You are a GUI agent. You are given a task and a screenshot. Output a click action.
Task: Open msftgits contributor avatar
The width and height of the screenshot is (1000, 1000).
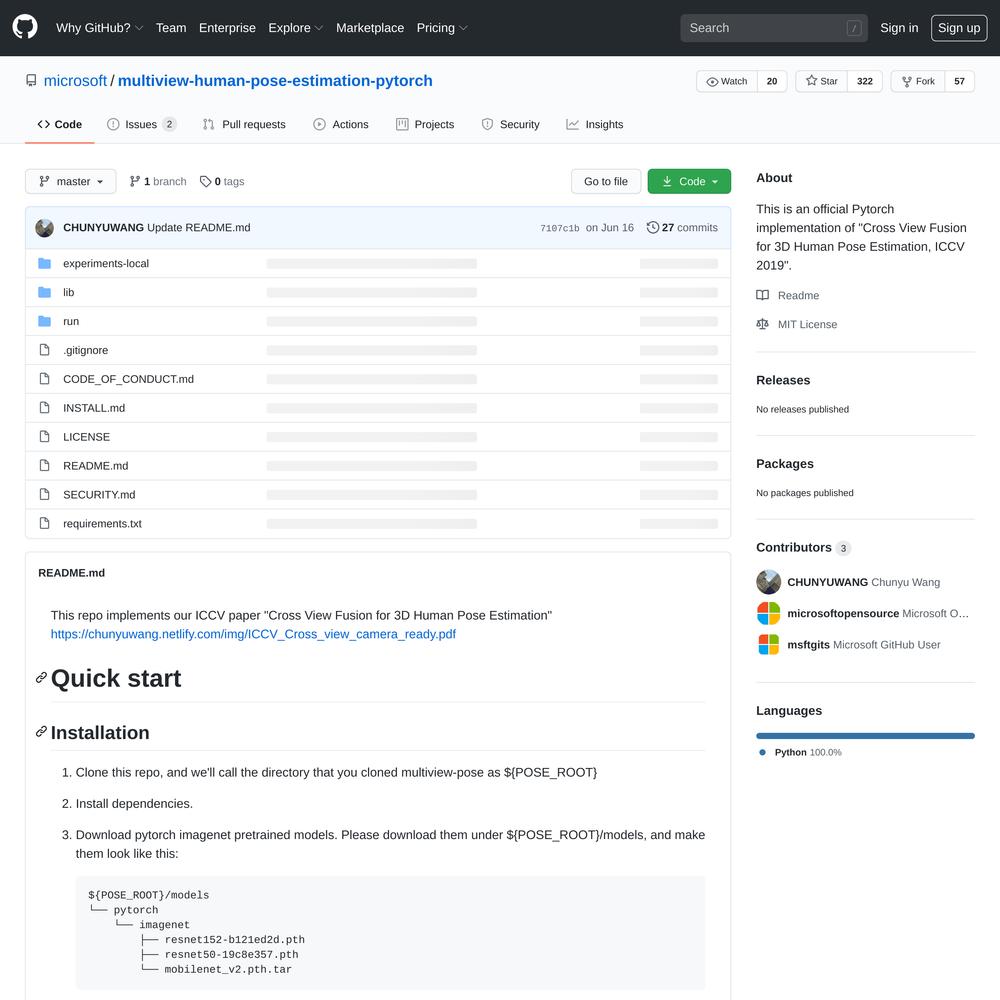[x=768, y=645]
